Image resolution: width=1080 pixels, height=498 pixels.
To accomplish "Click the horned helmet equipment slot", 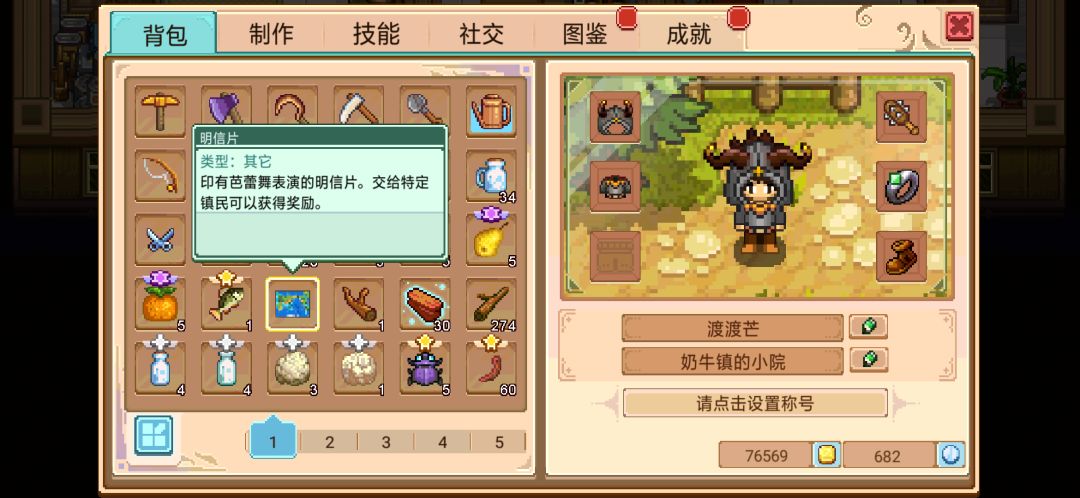I will click(616, 116).
